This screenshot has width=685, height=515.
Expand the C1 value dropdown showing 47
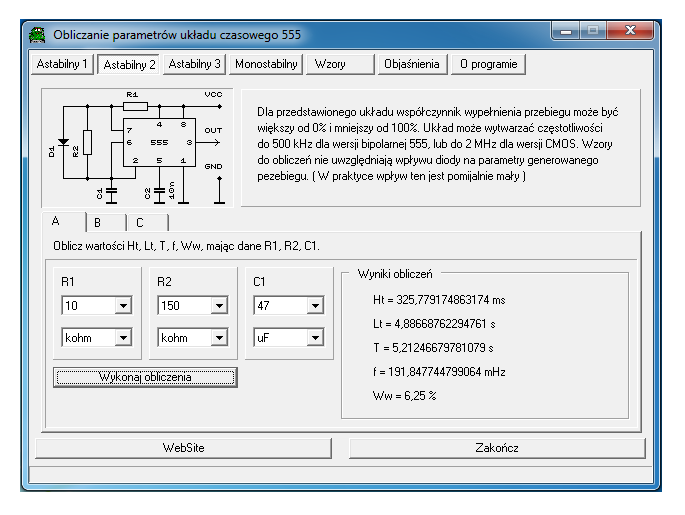pyautogui.click(x=315, y=305)
